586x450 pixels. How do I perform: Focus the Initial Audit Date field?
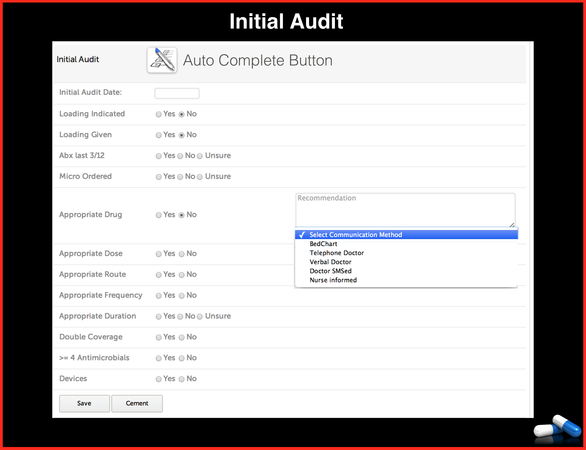[177, 93]
